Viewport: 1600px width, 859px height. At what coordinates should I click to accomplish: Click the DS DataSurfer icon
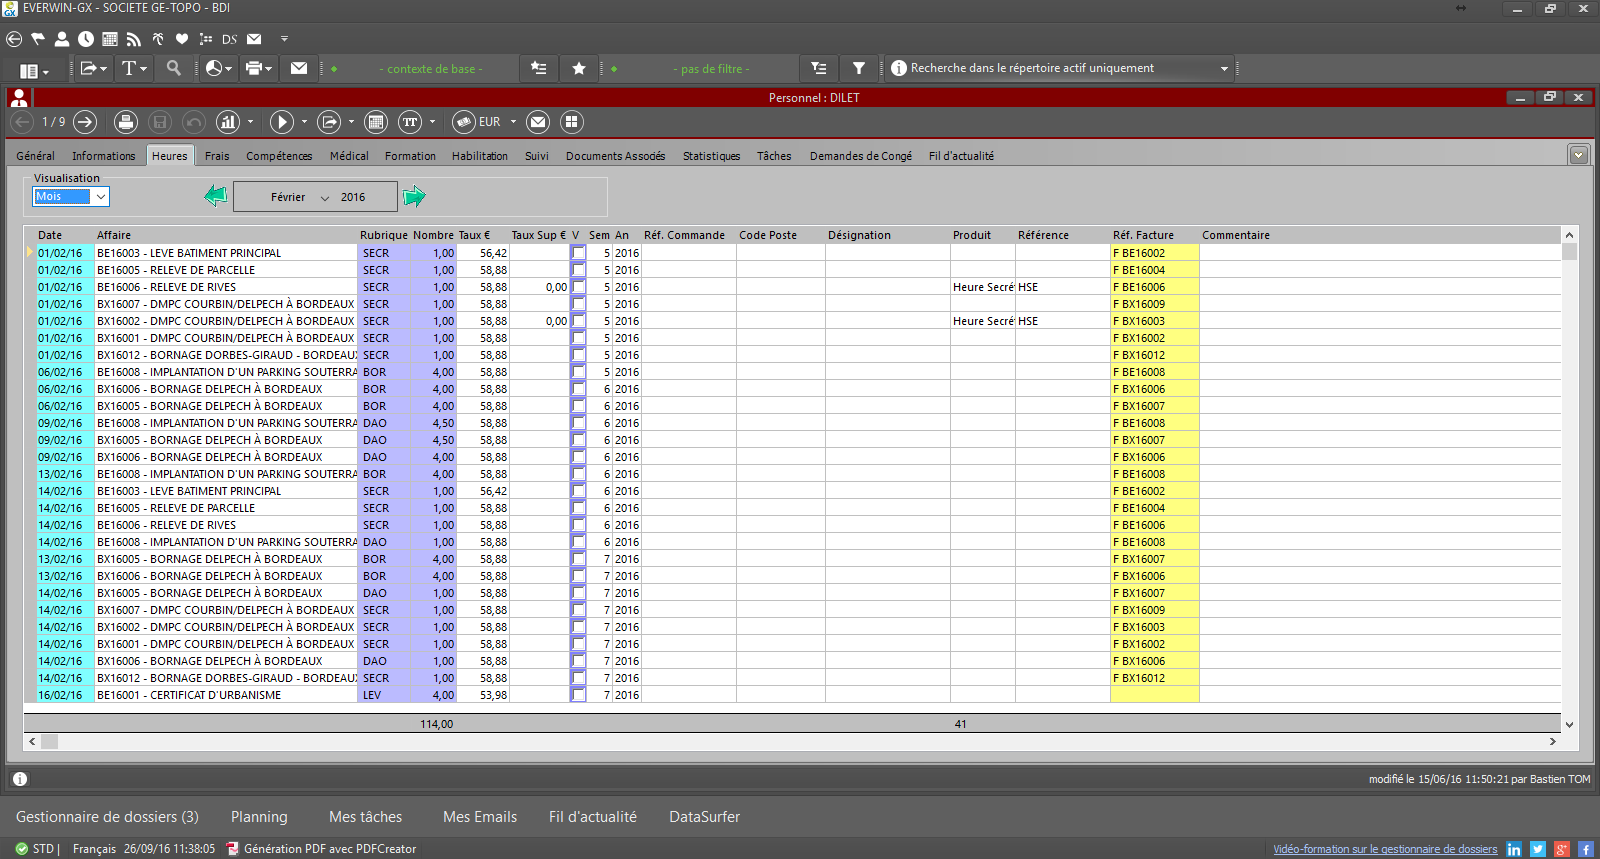[229, 39]
